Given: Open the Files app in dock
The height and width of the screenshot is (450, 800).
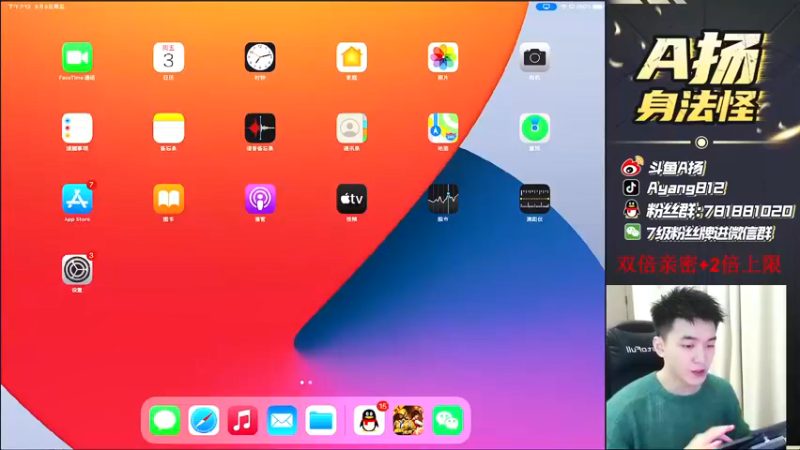Looking at the screenshot, I should click(x=320, y=421).
